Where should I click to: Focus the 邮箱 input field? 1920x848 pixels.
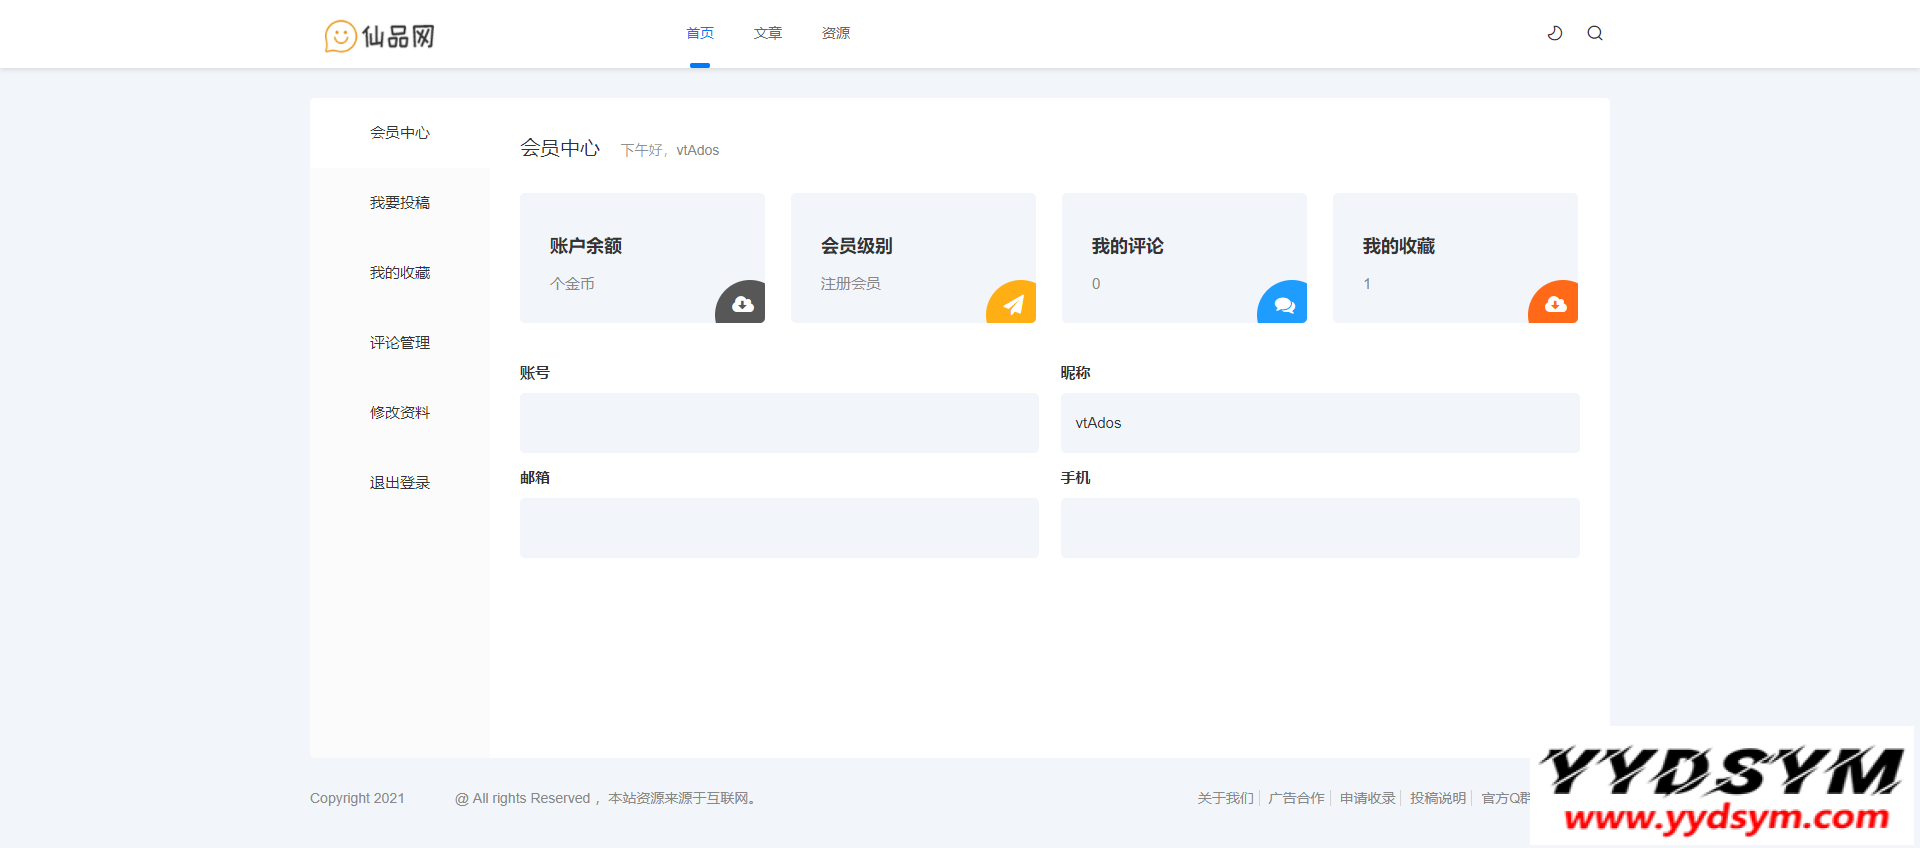pos(779,528)
